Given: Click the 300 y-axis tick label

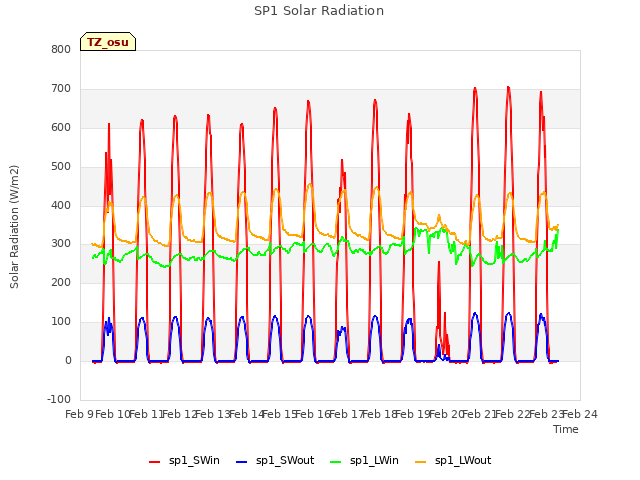Looking at the screenshot, I should click(61, 244).
